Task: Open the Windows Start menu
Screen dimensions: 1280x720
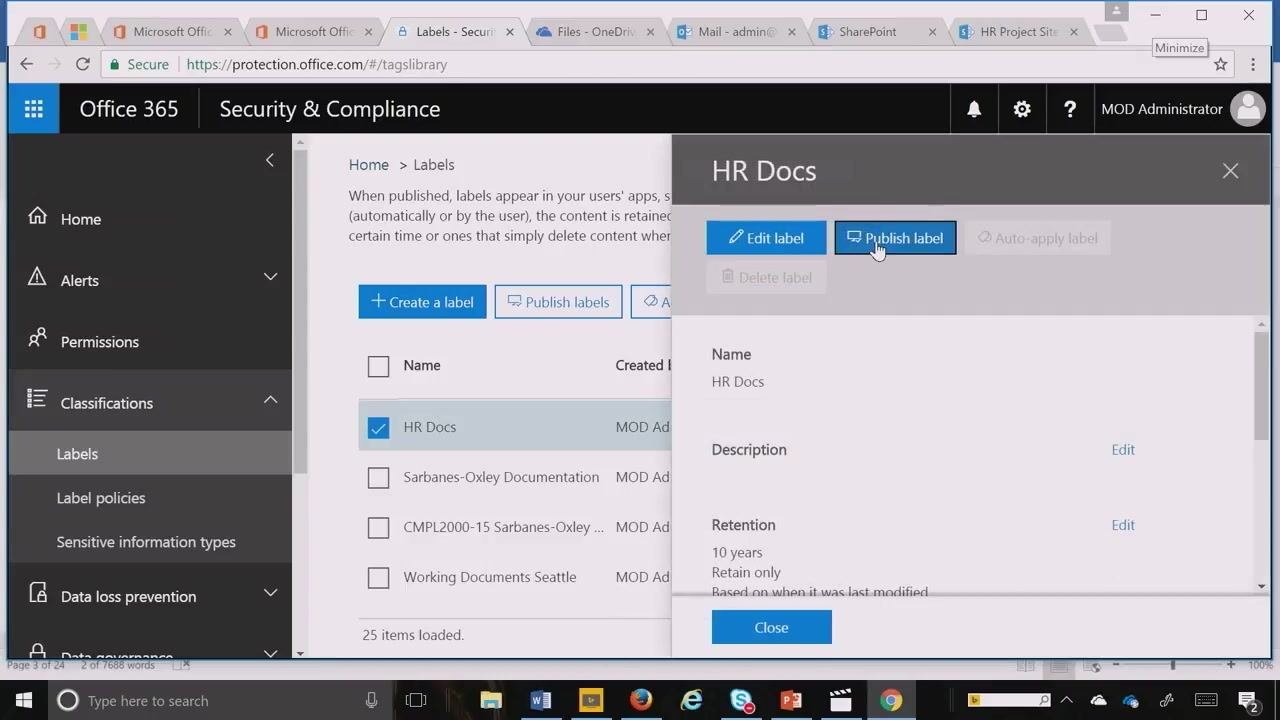Action: pyautogui.click(x=24, y=700)
